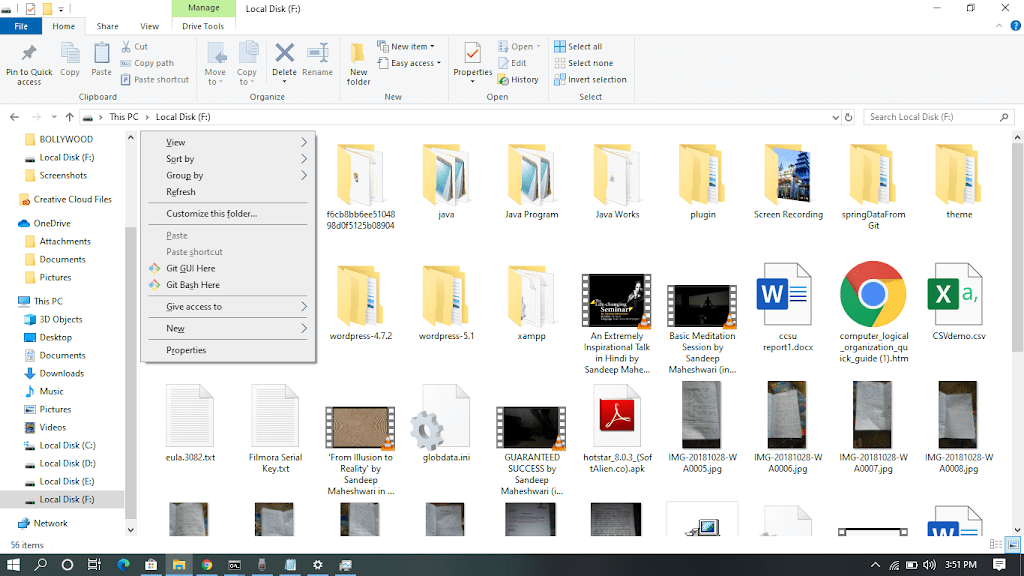Switch to the View ribbon tab
The width and height of the screenshot is (1024, 576).
tap(149, 26)
